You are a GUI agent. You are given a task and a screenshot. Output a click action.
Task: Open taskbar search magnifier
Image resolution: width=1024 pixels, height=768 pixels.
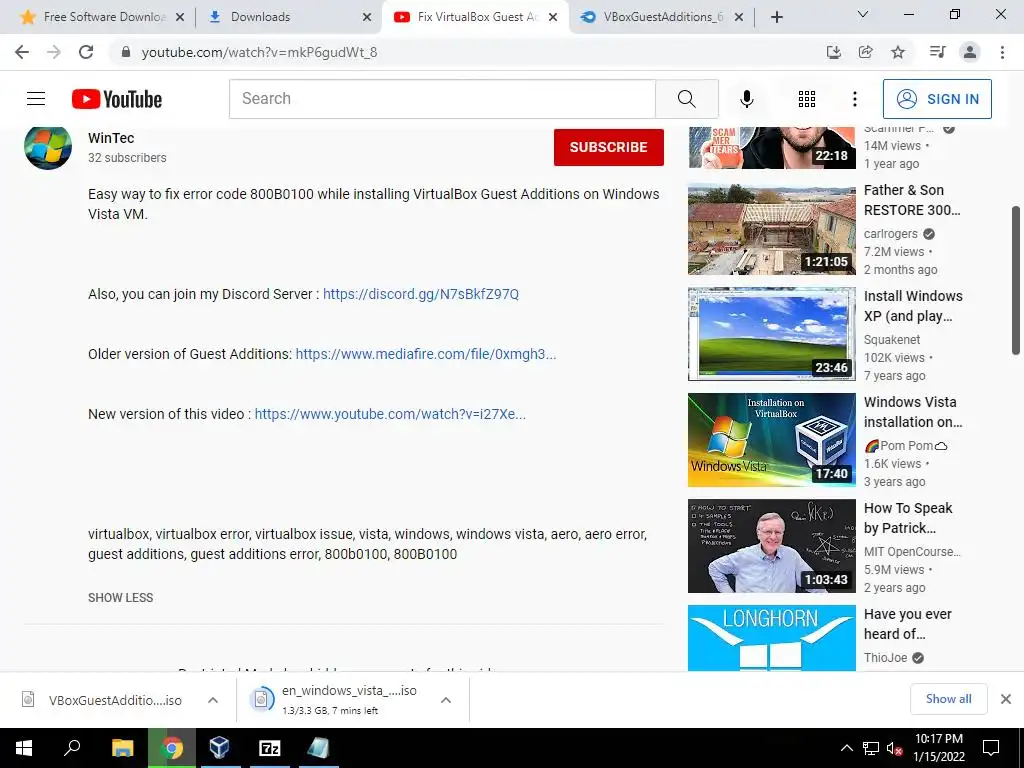pyautogui.click(x=72, y=748)
